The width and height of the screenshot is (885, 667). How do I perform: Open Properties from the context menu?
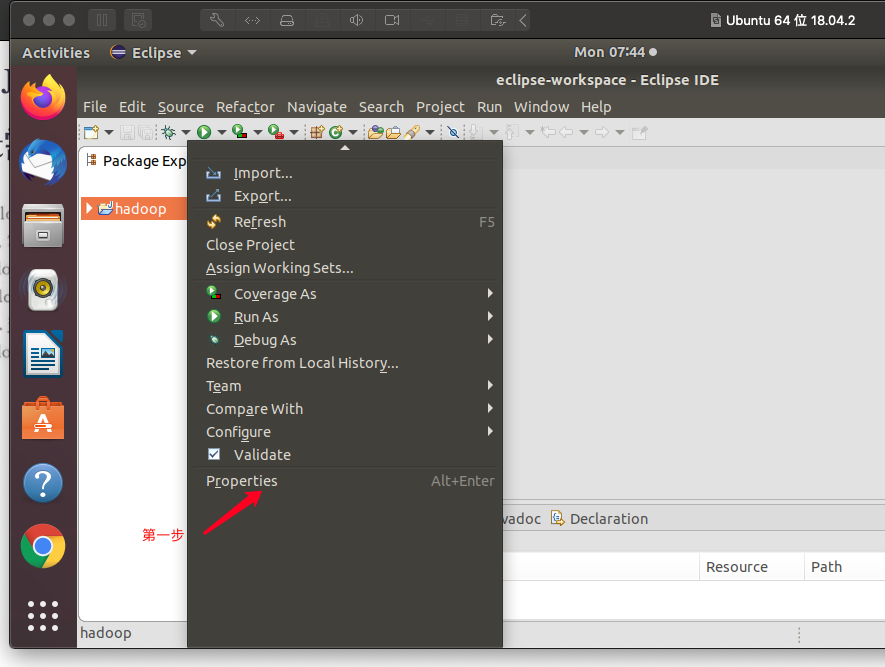pyautogui.click(x=345, y=481)
